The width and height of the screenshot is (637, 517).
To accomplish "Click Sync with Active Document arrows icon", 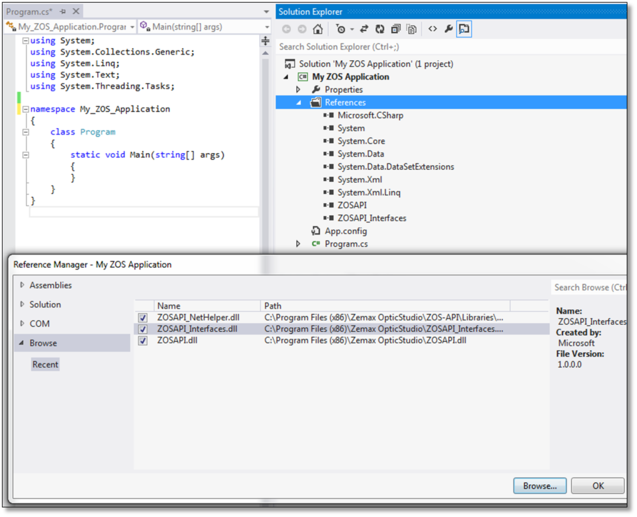I will pyautogui.click(x=364, y=29).
